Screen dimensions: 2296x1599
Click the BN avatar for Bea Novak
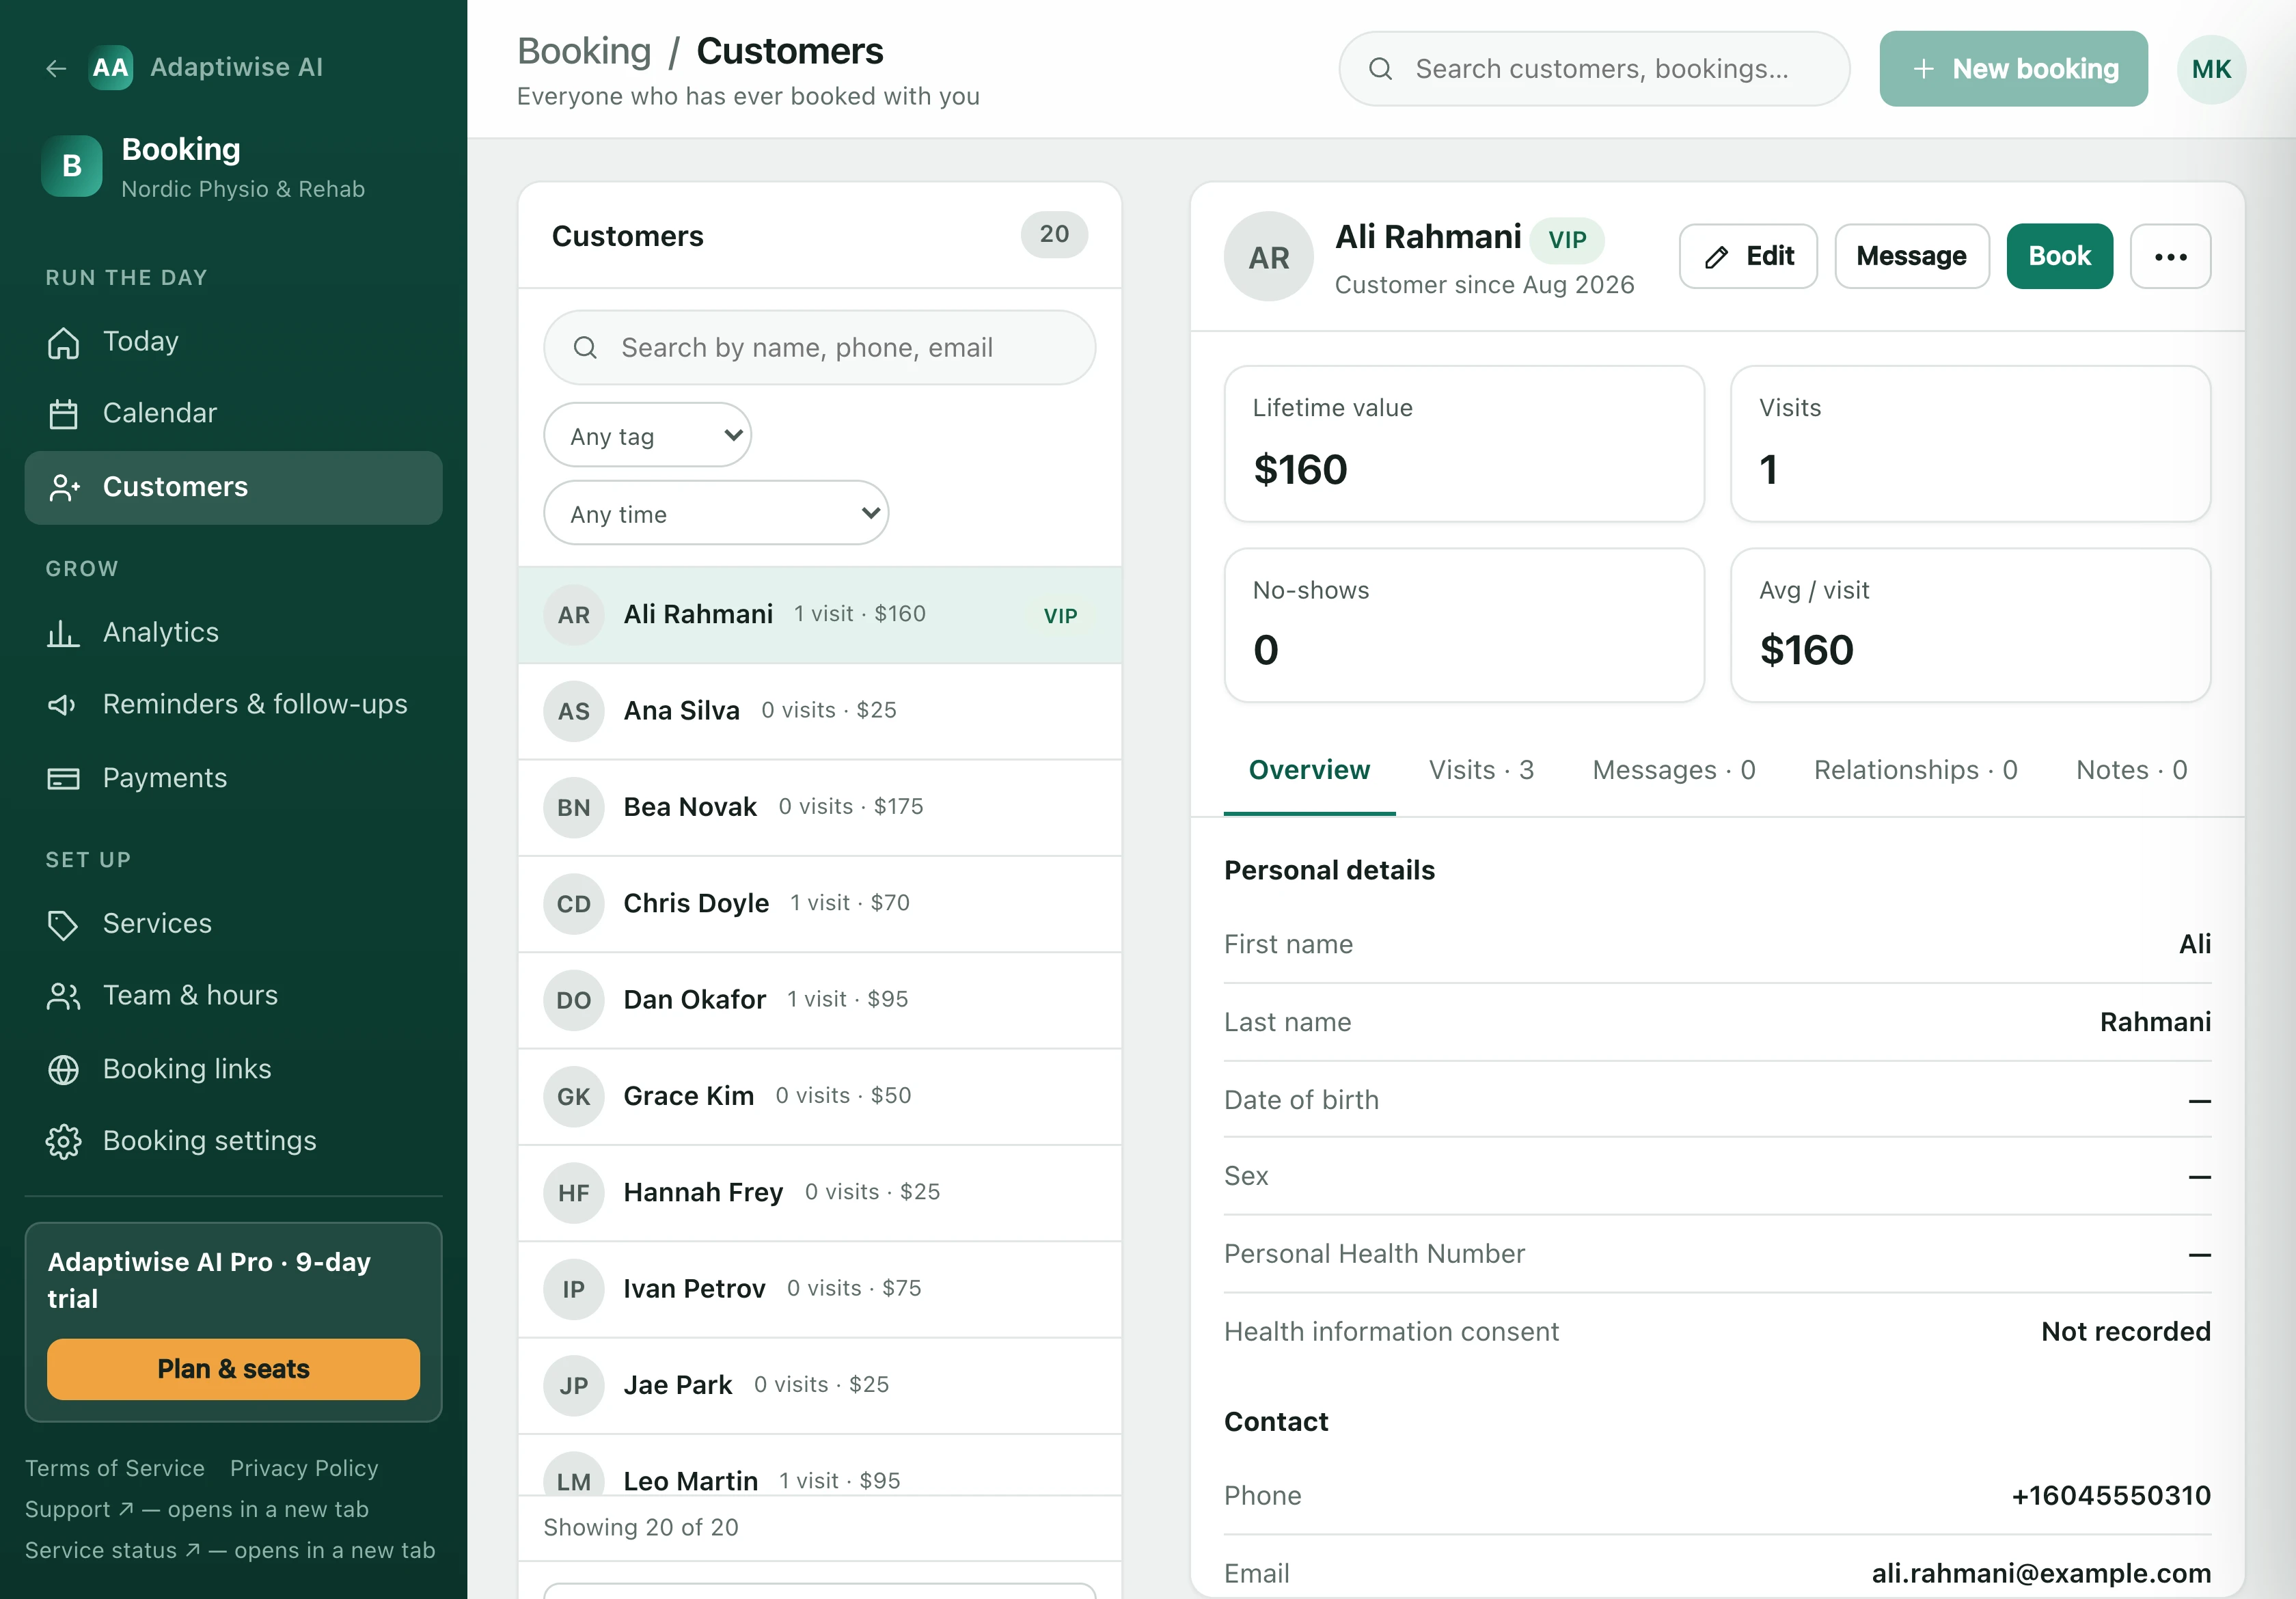point(573,808)
